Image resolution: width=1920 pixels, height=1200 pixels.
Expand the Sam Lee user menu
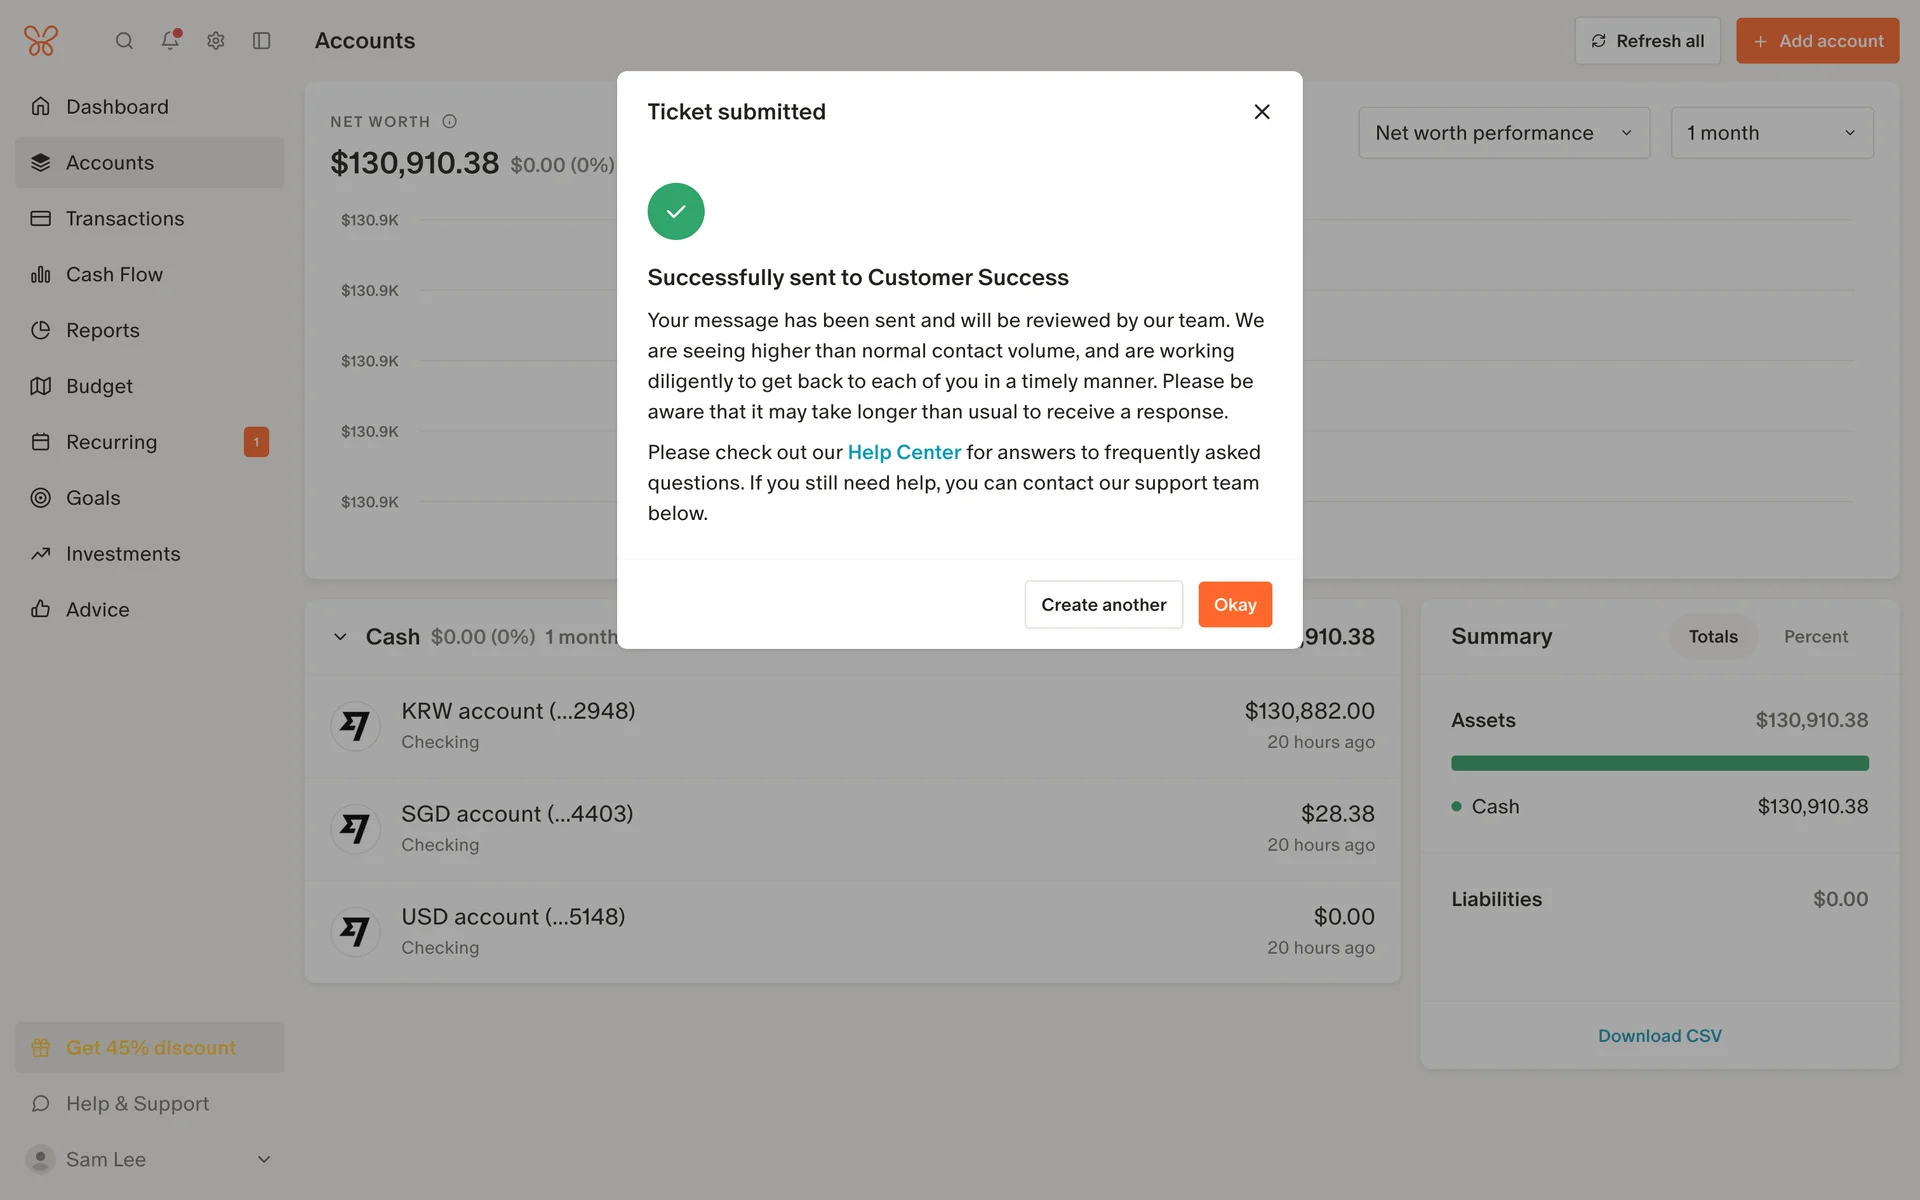pyautogui.click(x=264, y=1160)
